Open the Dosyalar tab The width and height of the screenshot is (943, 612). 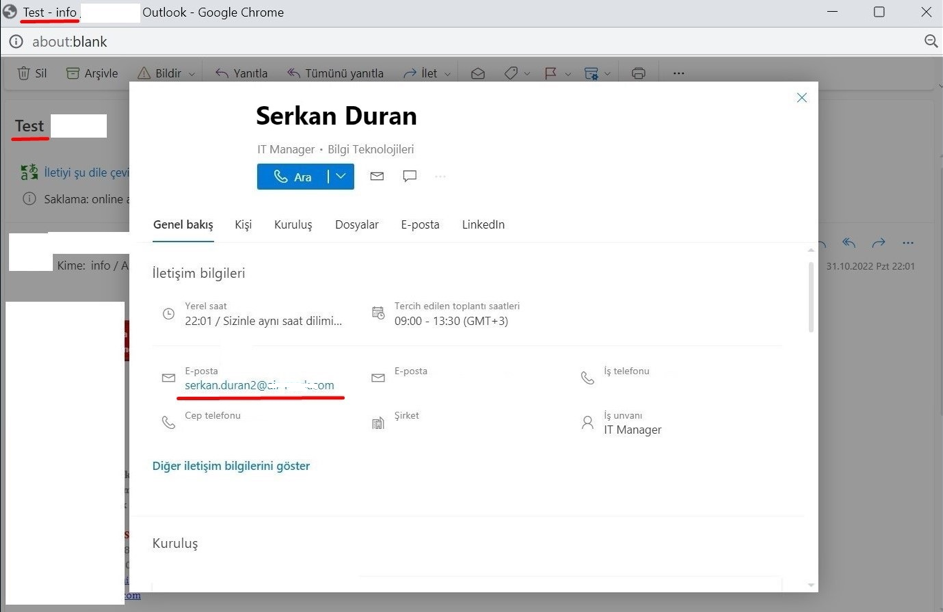[357, 225]
